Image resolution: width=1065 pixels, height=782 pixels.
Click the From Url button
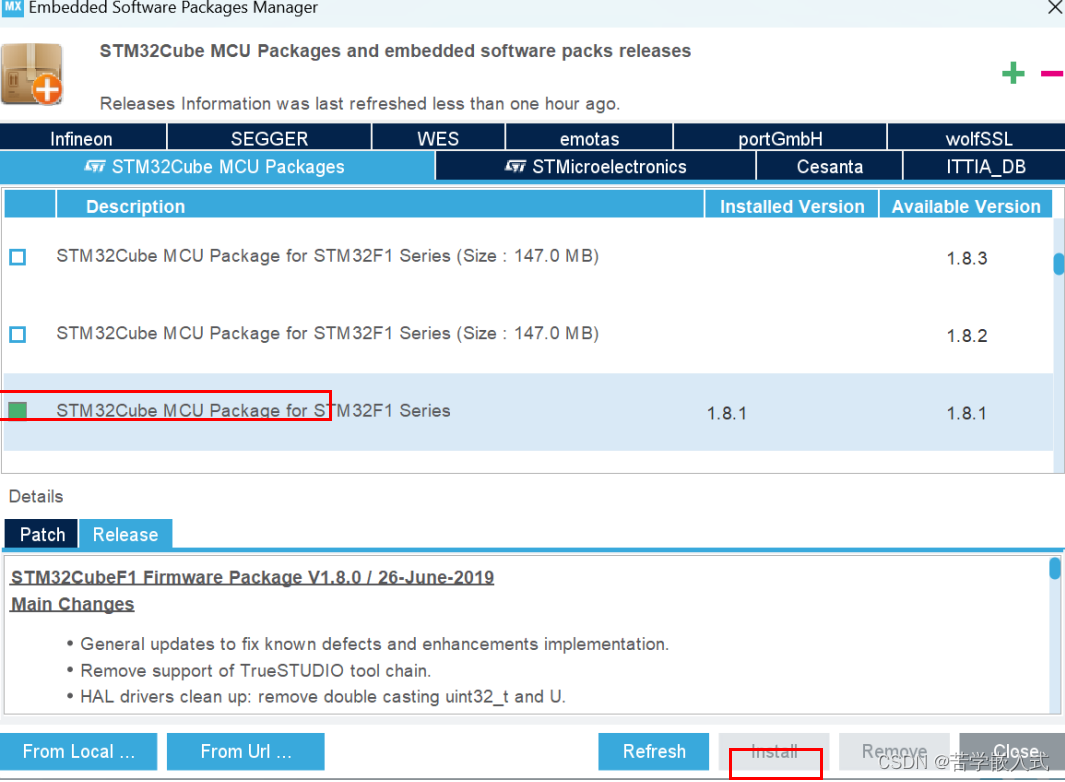245,751
